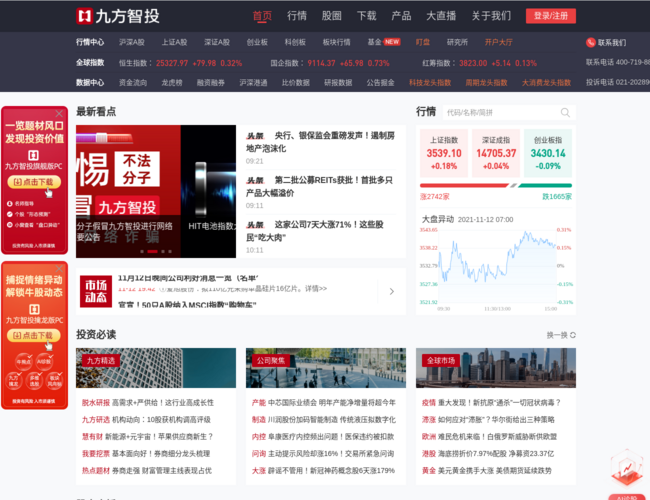Viewport: 650px width, 500px height.
Task: Open the 大直播 menu item
Action: tap(441, 16)
